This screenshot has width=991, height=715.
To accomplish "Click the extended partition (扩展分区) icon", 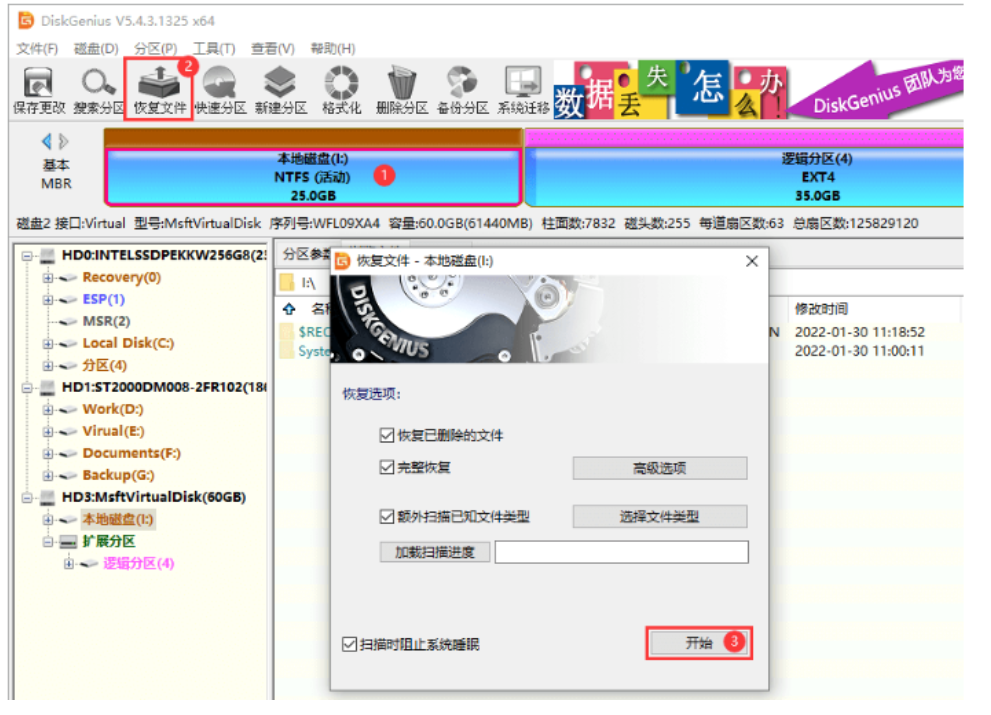I will pos(68,542).
